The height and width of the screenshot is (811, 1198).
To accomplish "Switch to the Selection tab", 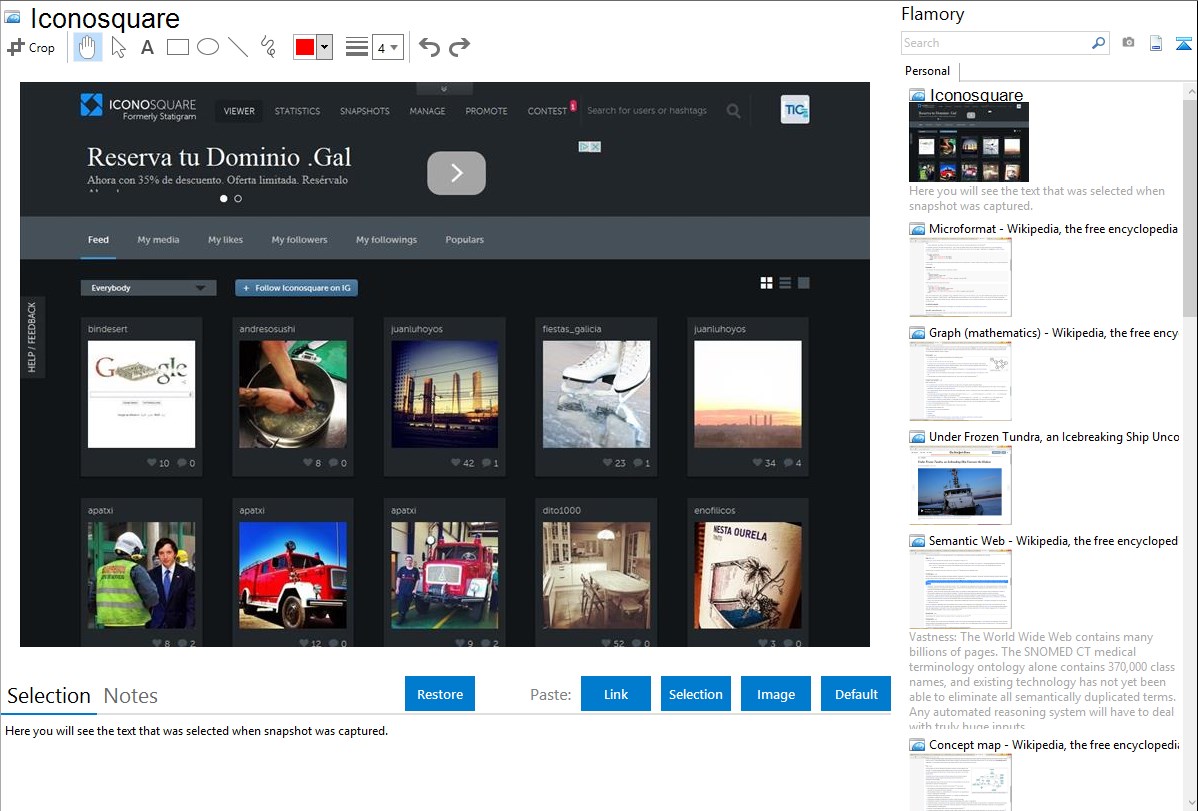I will [49, 696].
